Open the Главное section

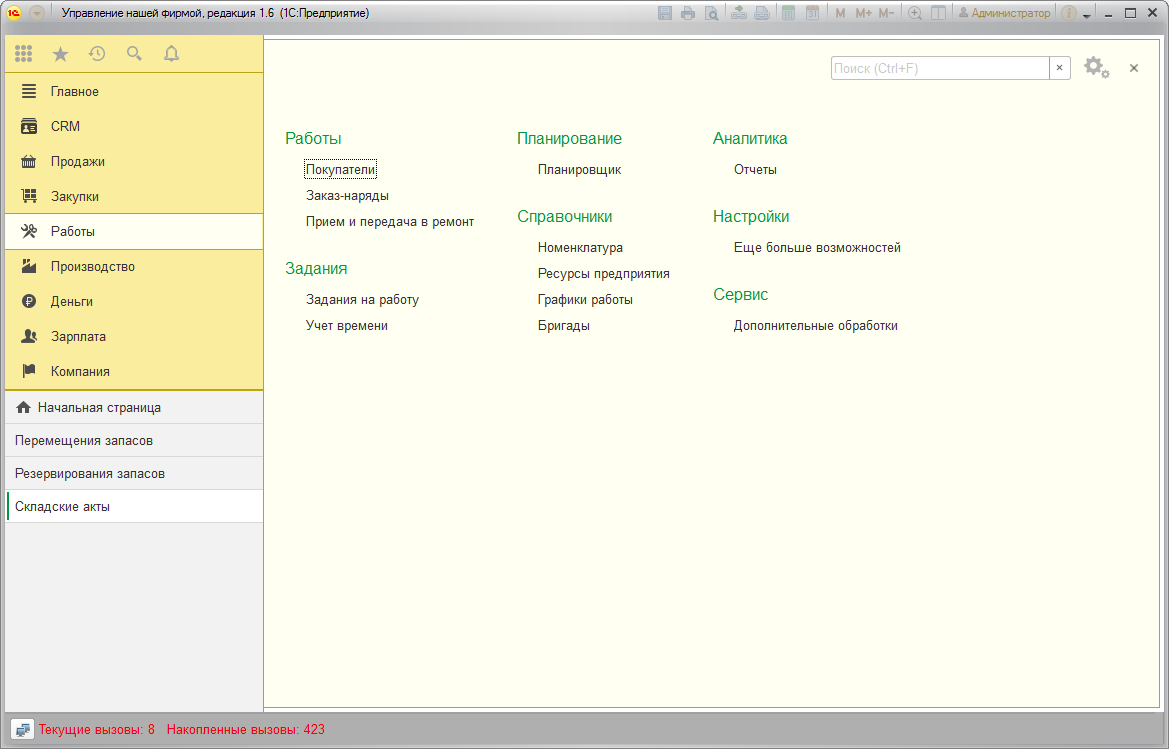click(x=134, y=91)
